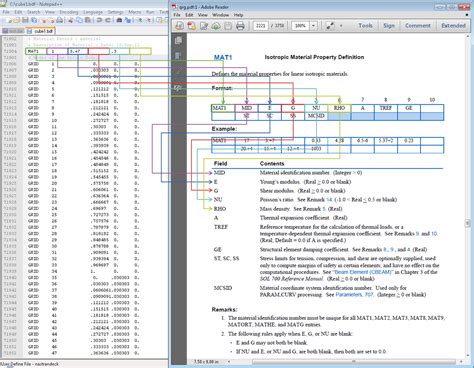Click the Zoom Out icon in Notepad++
Screen dimensions: 474x368
click(148, 20)
